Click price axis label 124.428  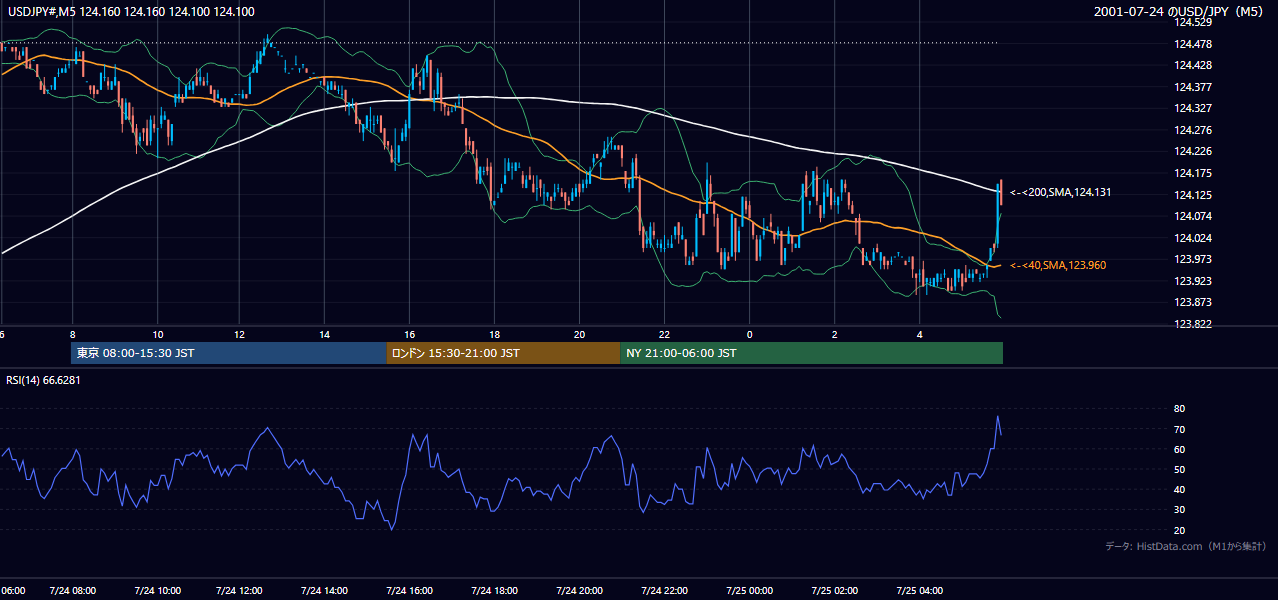click(x=1194, y=65)
